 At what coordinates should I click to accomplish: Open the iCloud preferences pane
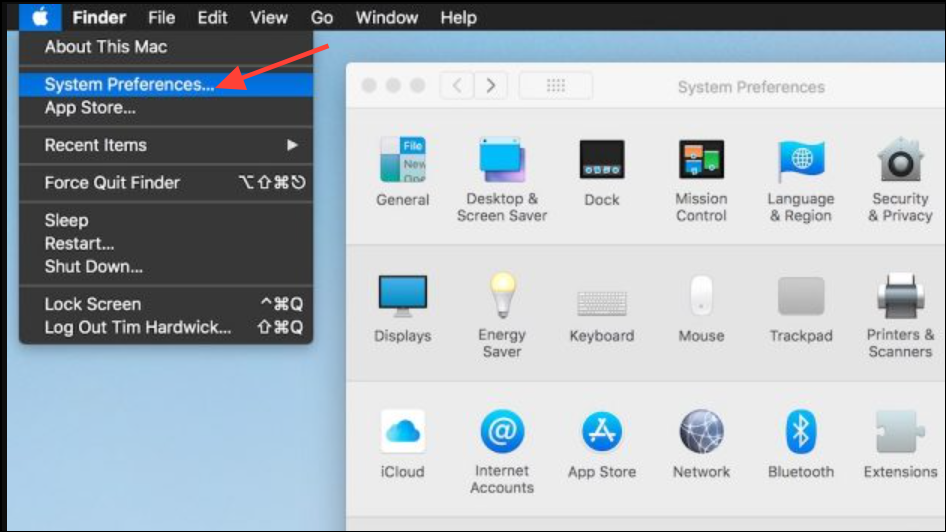[402, 445]
